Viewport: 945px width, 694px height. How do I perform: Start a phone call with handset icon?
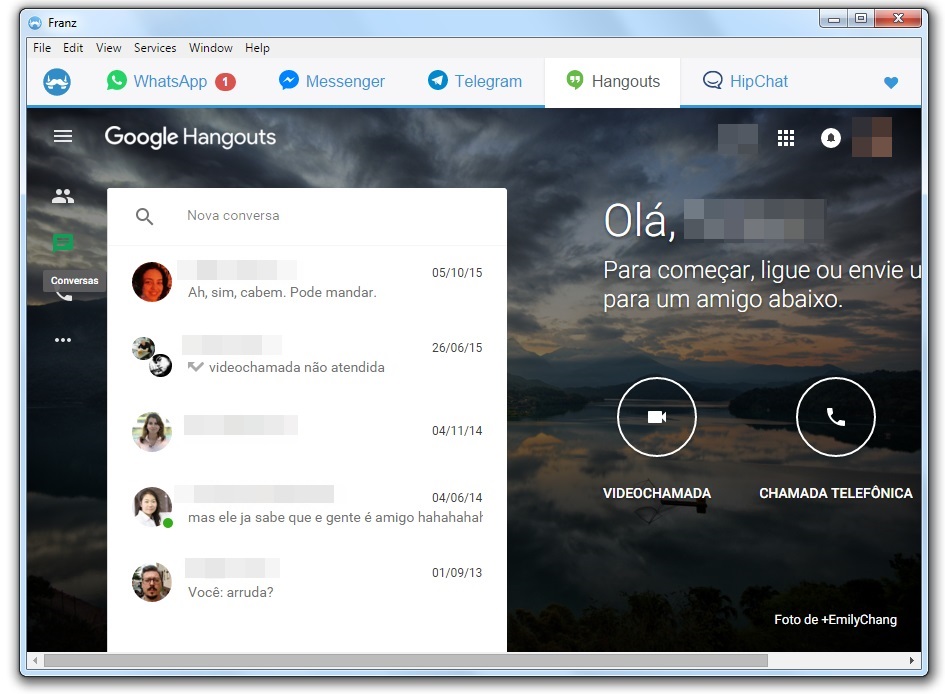[x=835, y=417]
